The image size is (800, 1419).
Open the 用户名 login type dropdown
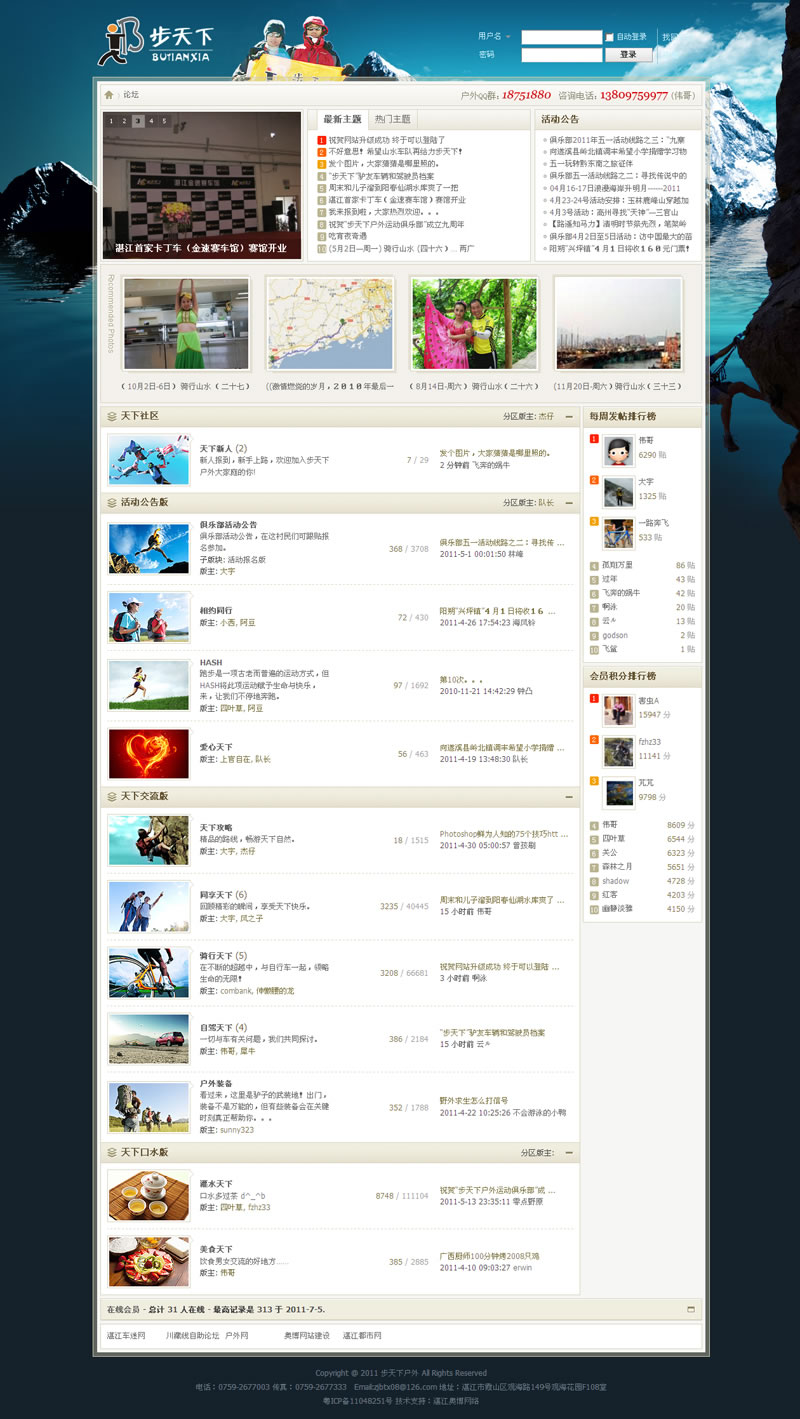pyautogui.click(x=508, y=37)
